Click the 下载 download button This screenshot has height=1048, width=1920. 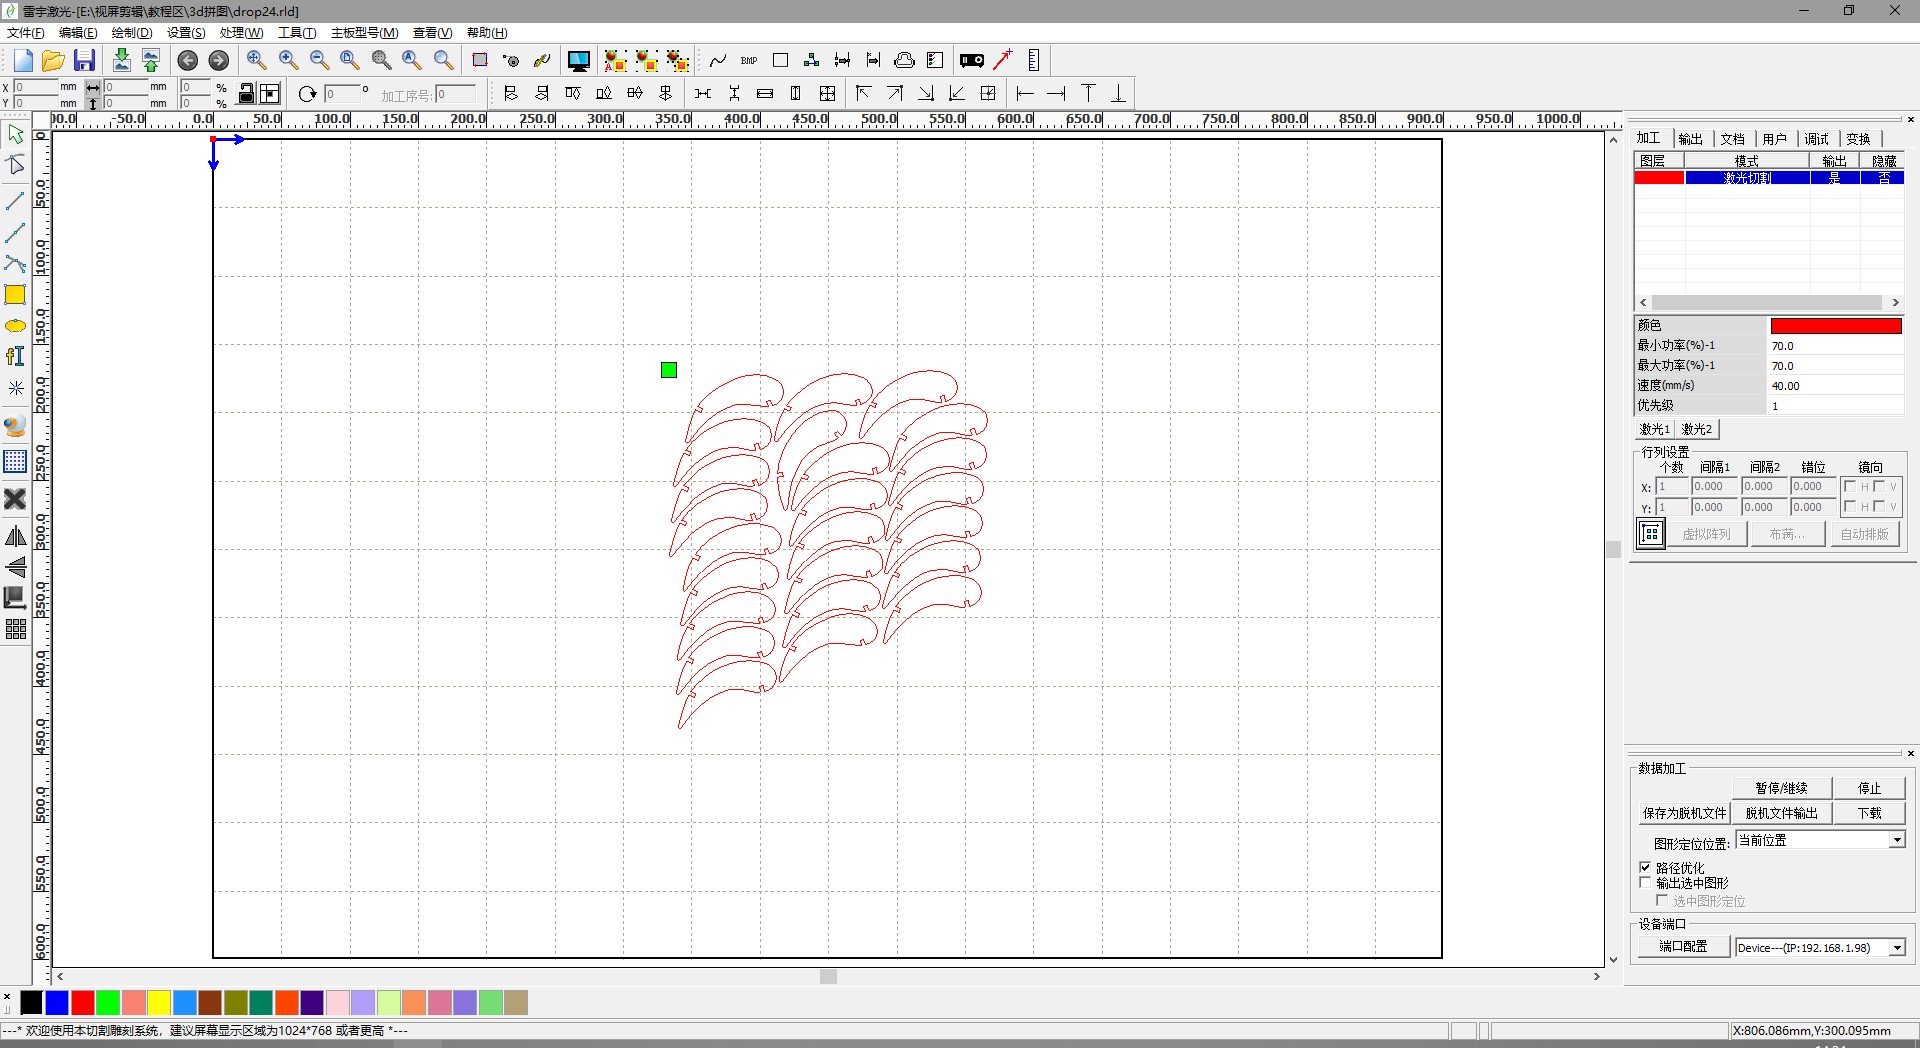pos(1868,813)
